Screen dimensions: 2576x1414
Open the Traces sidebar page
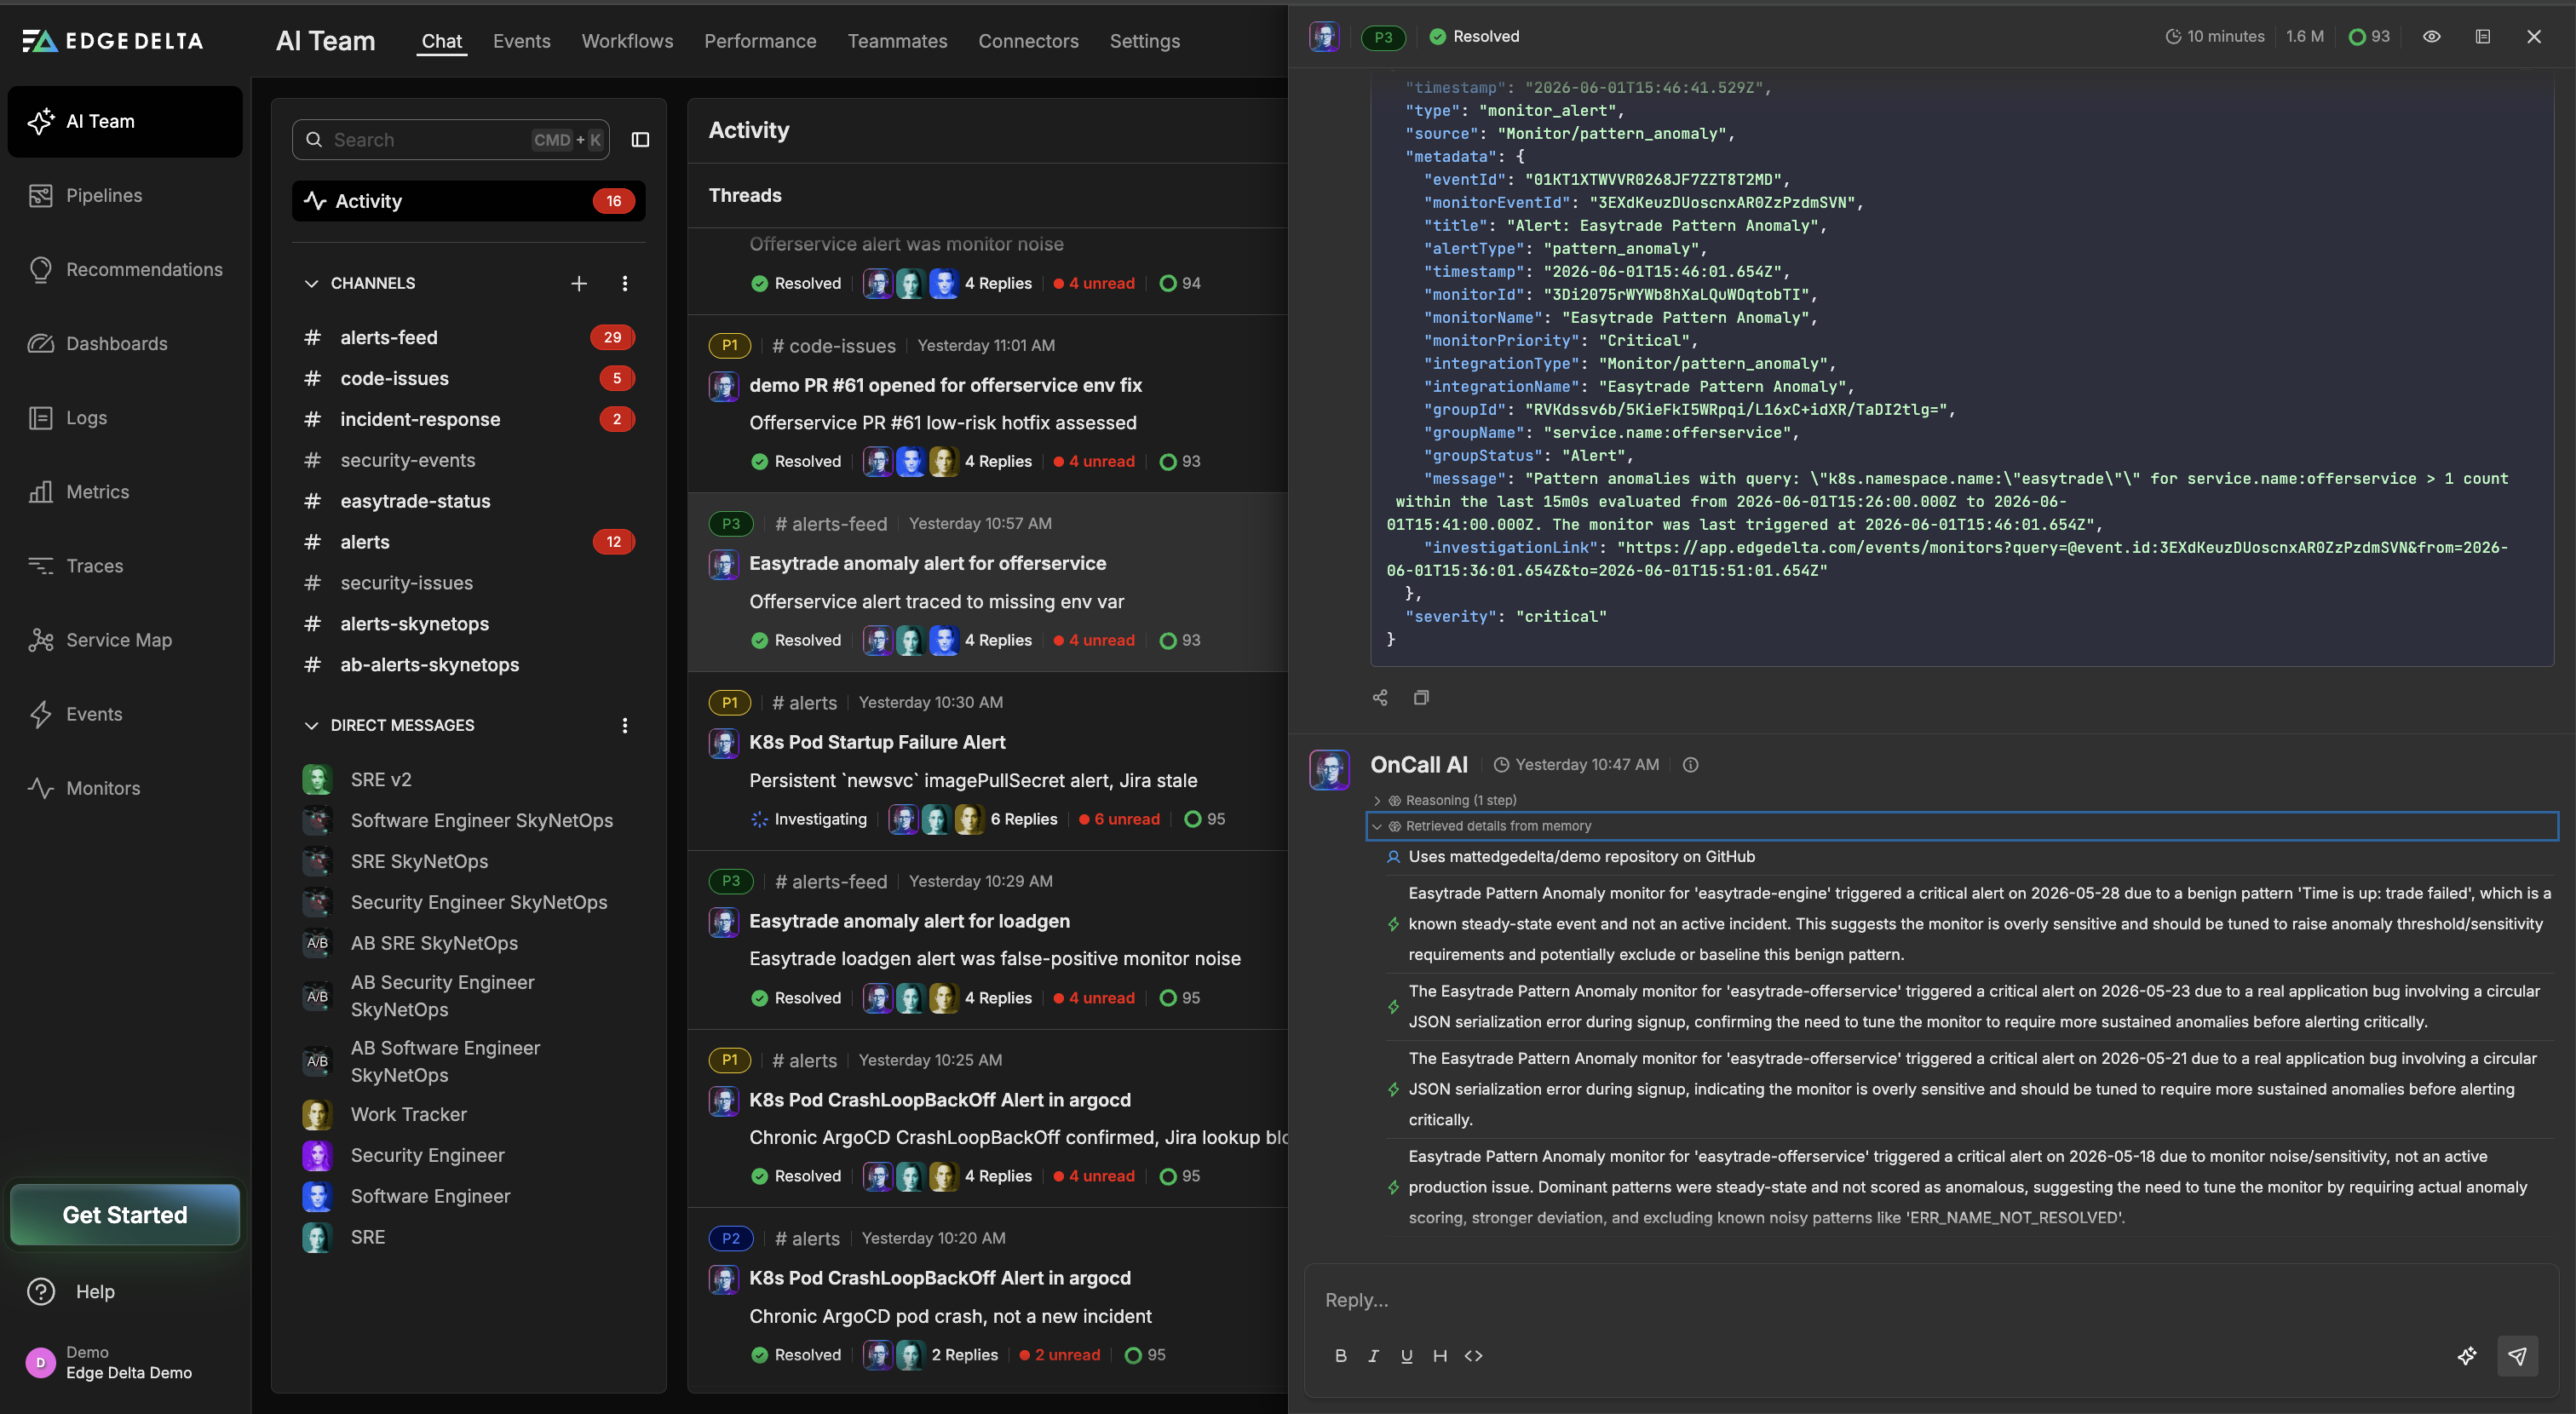pos(125,565)
